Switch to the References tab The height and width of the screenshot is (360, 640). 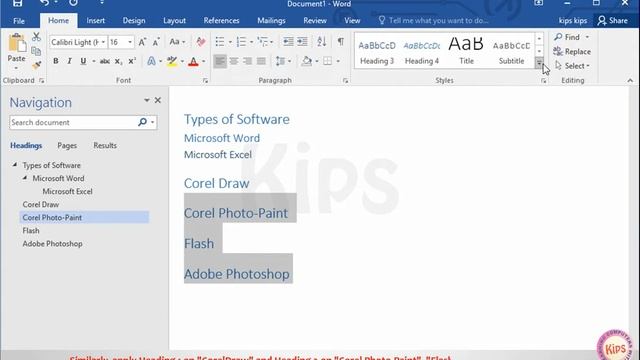[x=221, y=20]
